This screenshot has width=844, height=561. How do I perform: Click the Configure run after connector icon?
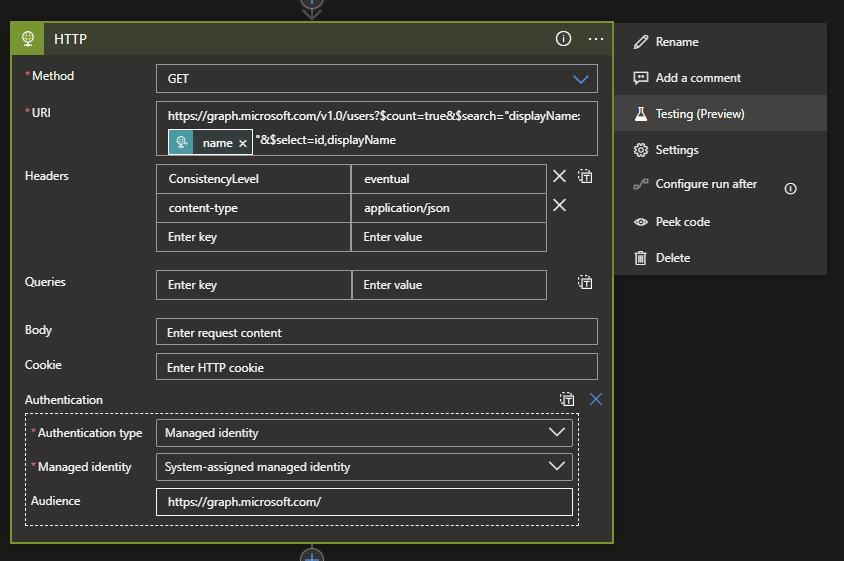pyautogui.click(x=641, y=185)
